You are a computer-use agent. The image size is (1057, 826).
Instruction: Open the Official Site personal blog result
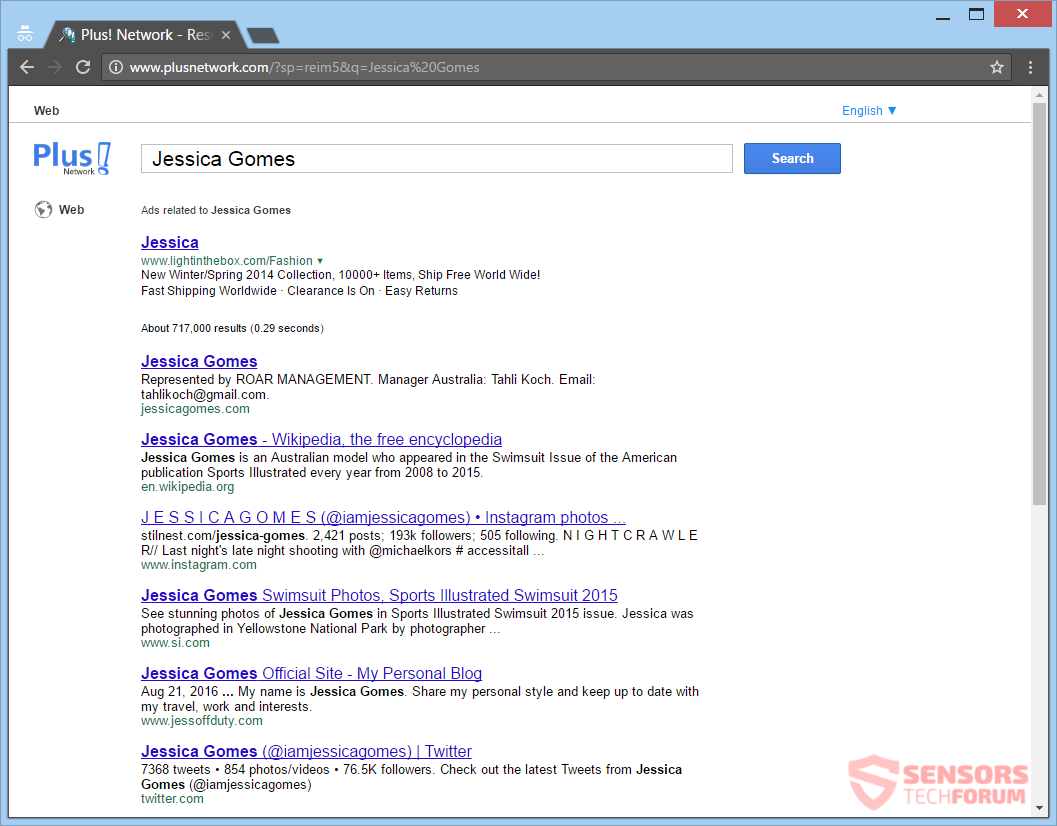pos(311,674)
